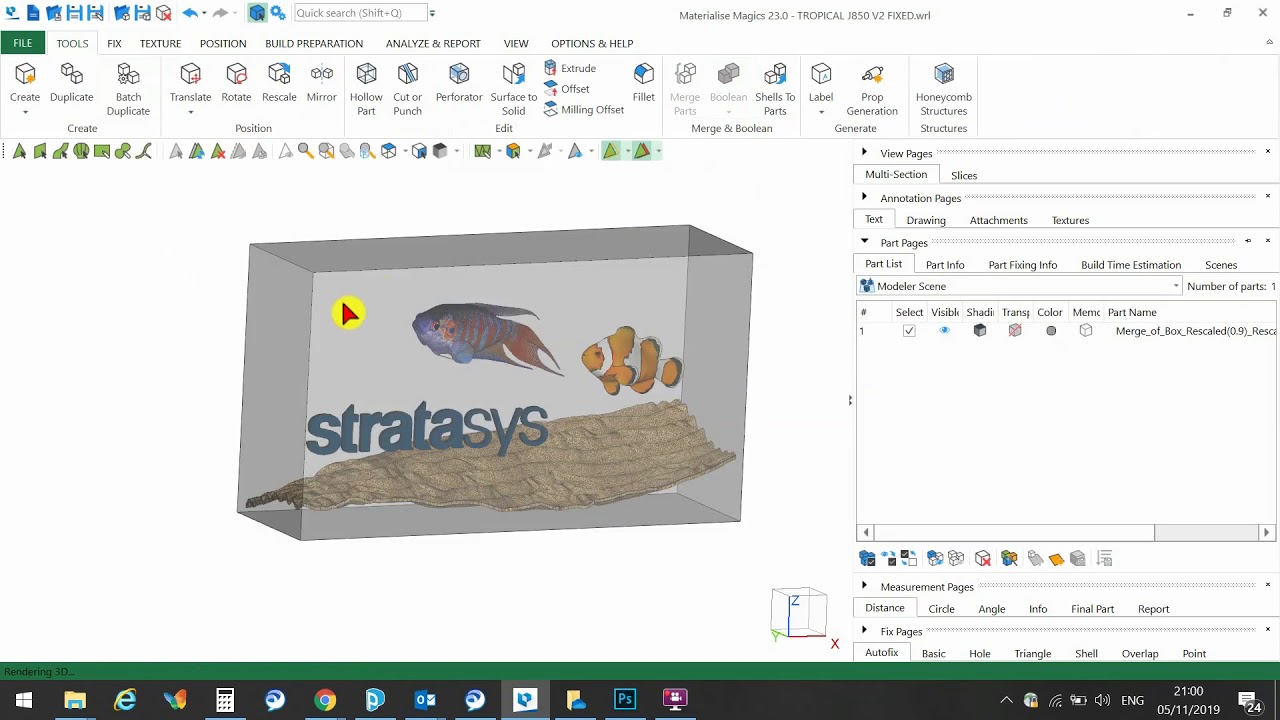
Task: Switch to the Part Info tab
Action: pyautogui.click(x=945, y=265)
